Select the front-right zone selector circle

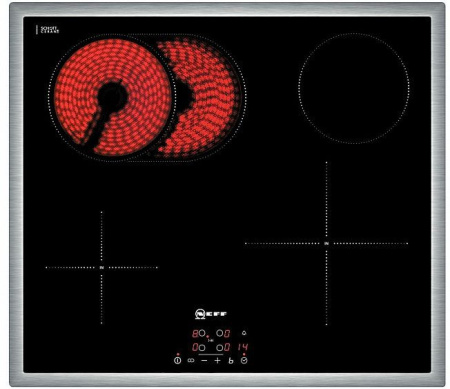coord(220,348)
